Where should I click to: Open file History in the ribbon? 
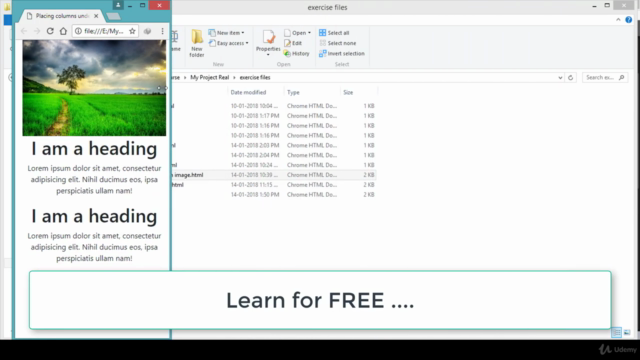pyautogui.click(x=297, y=53)
